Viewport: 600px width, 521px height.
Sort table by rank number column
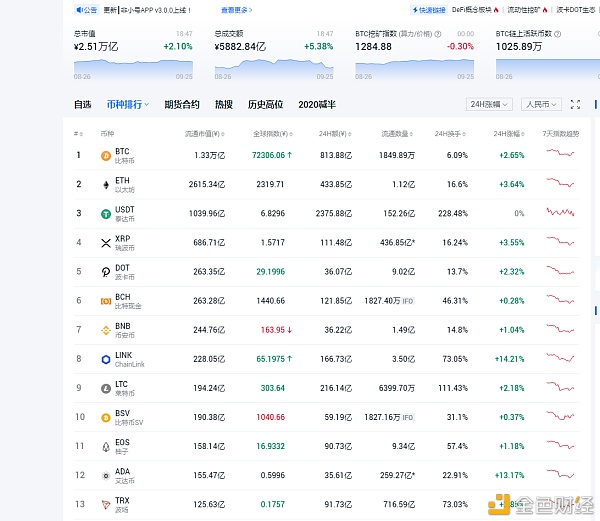(78, 134)
